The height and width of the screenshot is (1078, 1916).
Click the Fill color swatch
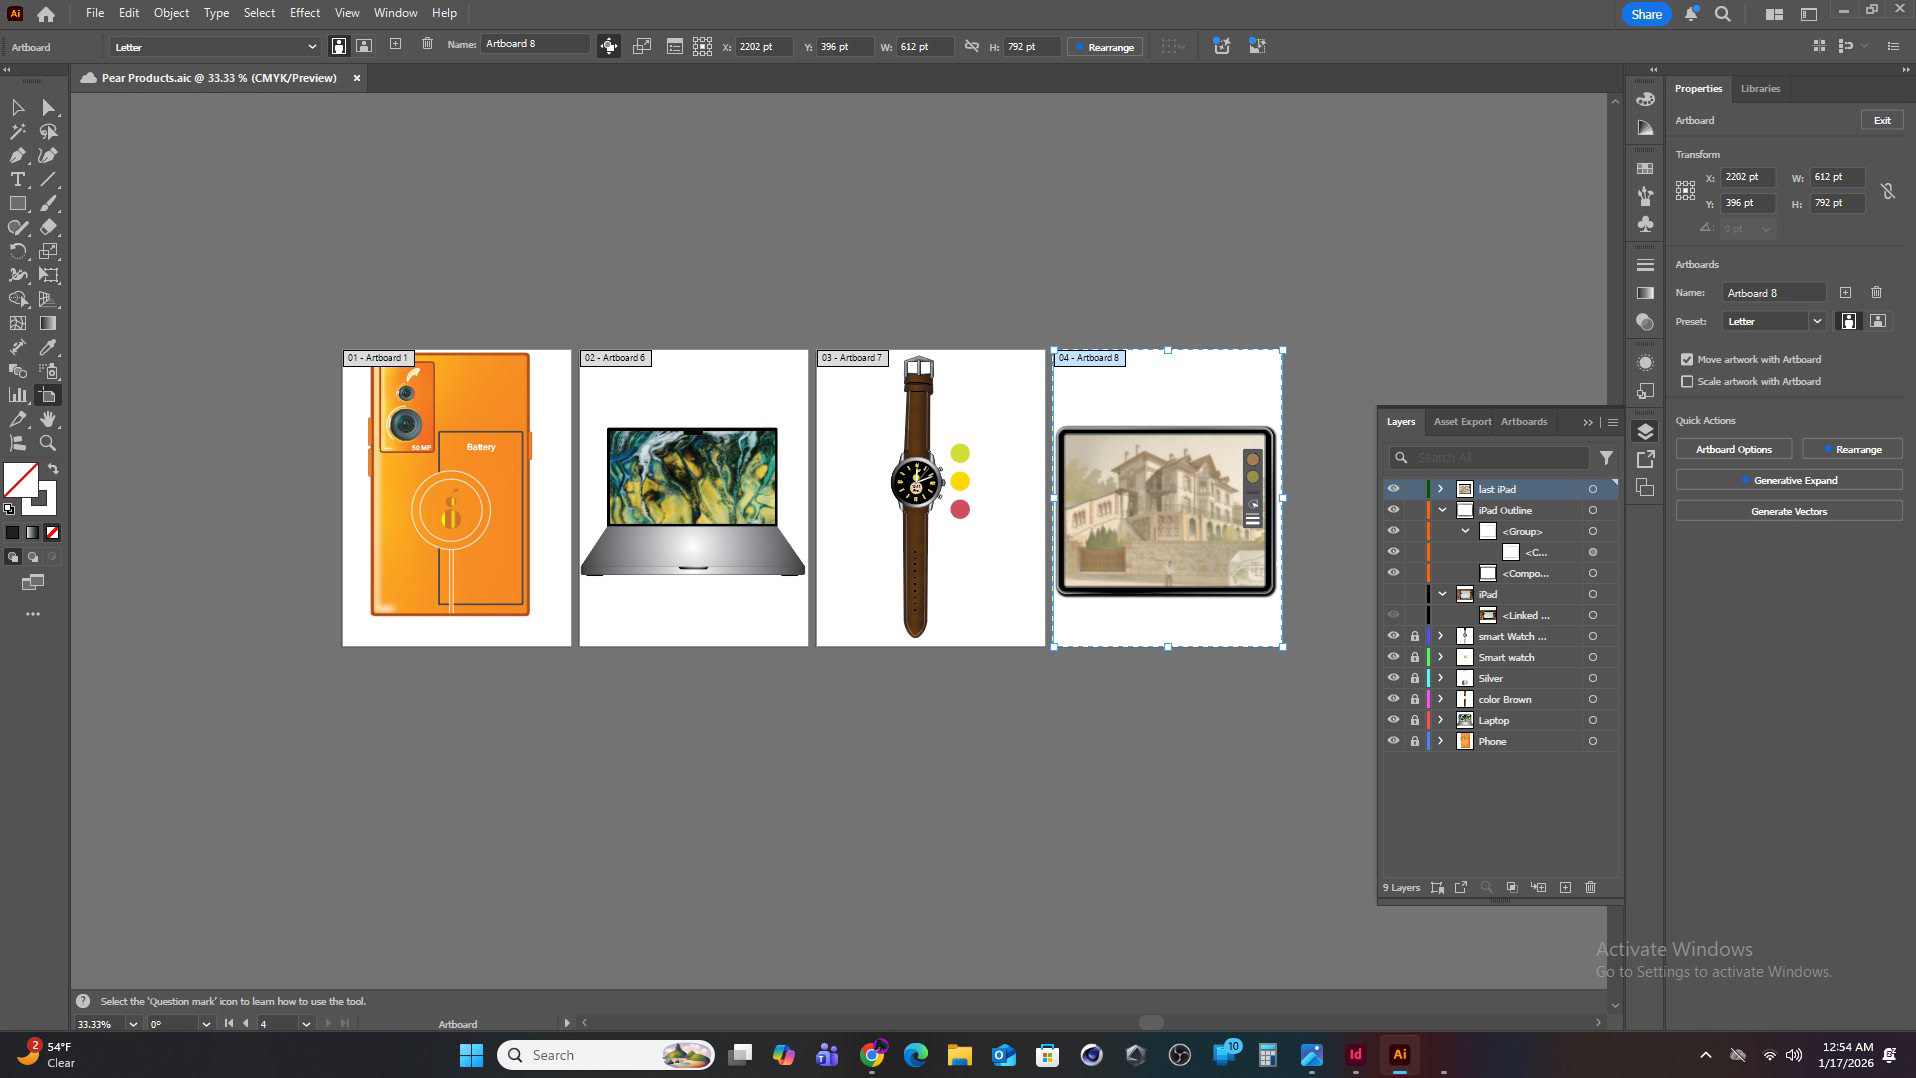pyautogui.click(x=21, y=481)
